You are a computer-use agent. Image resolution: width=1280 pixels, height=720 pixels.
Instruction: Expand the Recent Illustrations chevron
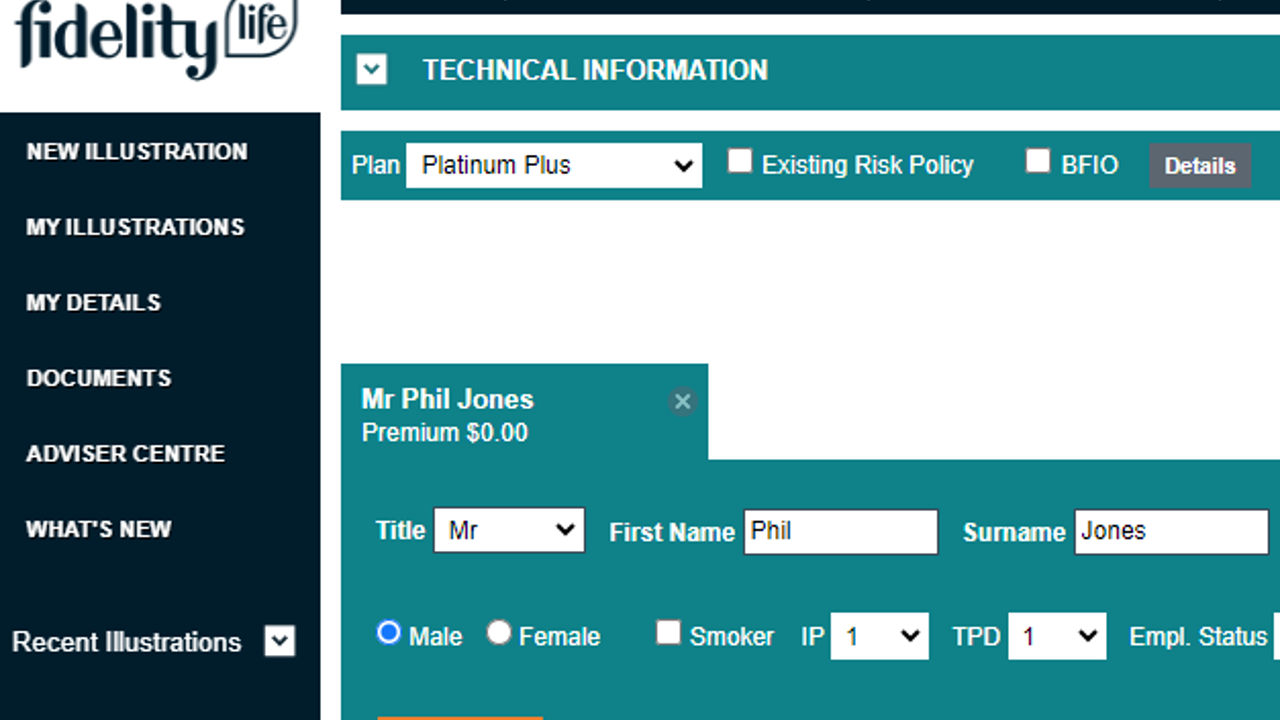pos(280,641)
